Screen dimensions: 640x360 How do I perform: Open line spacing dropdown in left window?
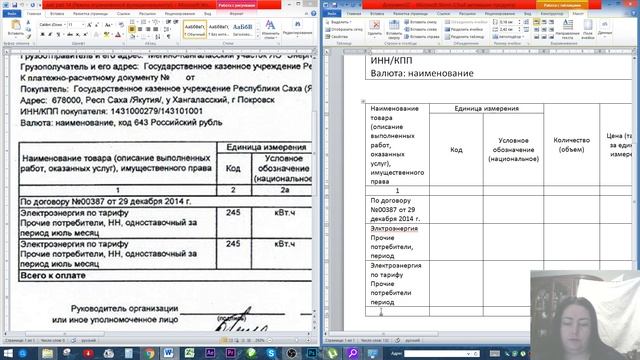point(167,29)
